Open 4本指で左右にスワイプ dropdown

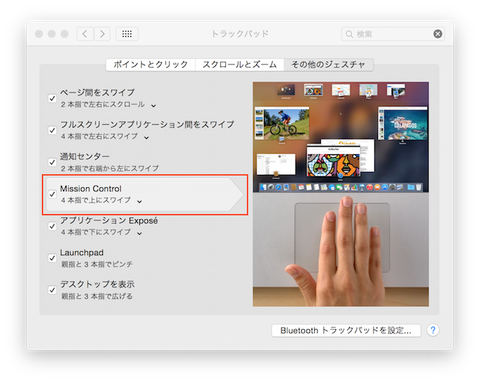click(105, 136)
